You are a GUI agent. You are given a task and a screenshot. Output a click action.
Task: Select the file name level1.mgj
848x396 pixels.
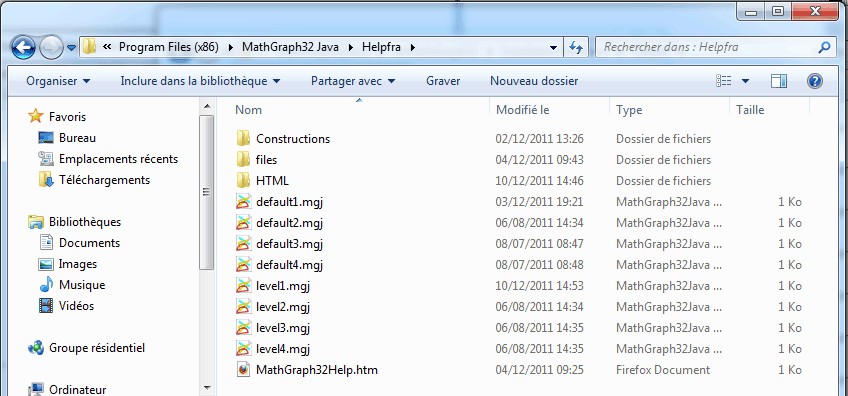283,286
